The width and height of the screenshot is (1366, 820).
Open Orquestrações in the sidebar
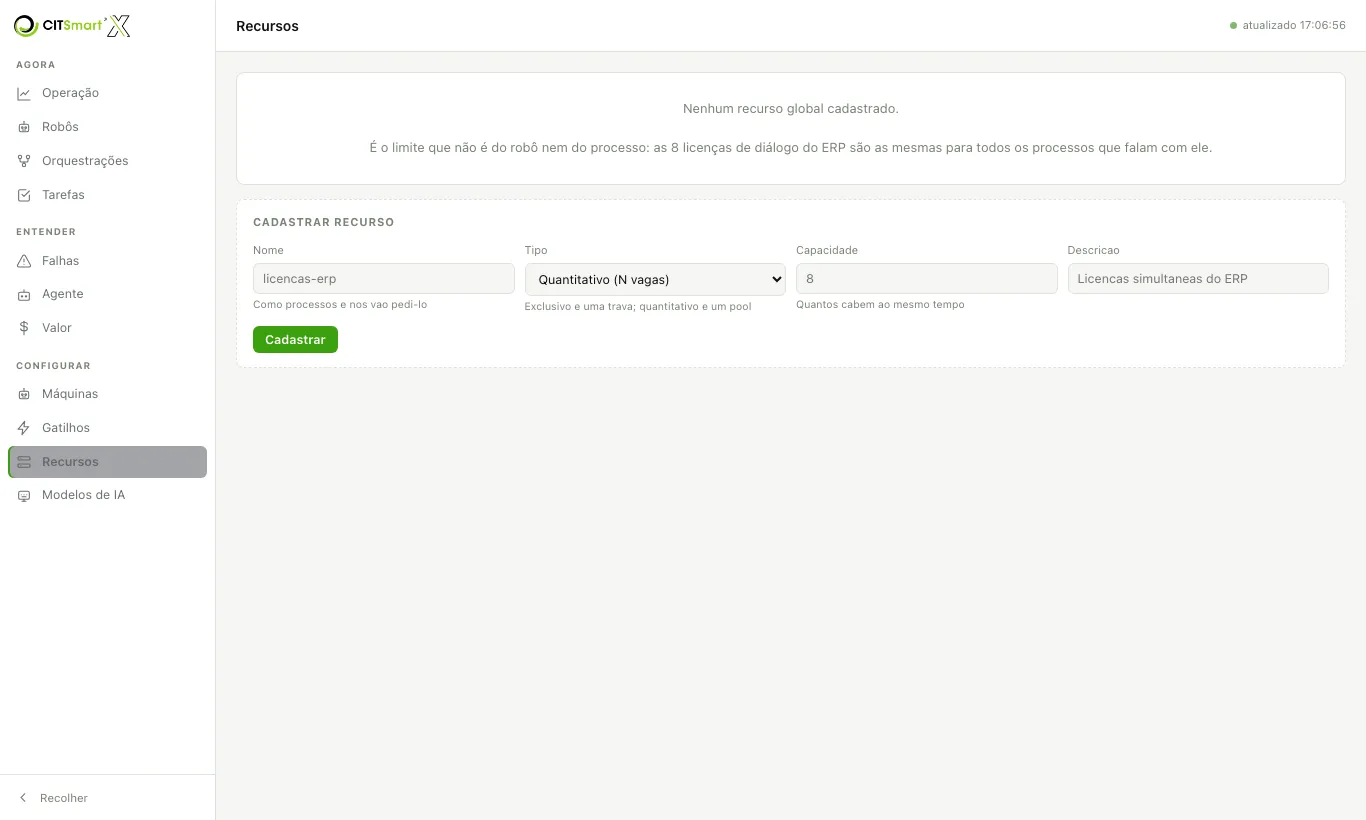click(107, 161)
